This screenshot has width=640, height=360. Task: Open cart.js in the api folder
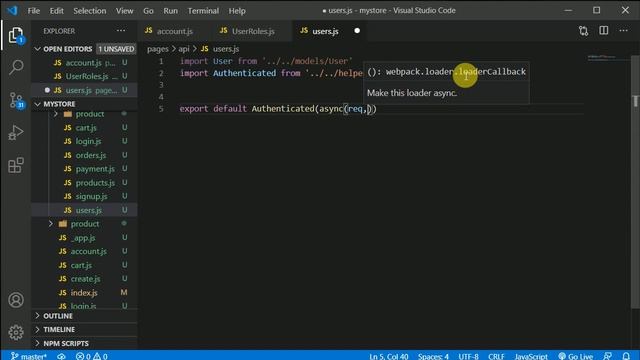pyautogui.click(x=86, y=128)
